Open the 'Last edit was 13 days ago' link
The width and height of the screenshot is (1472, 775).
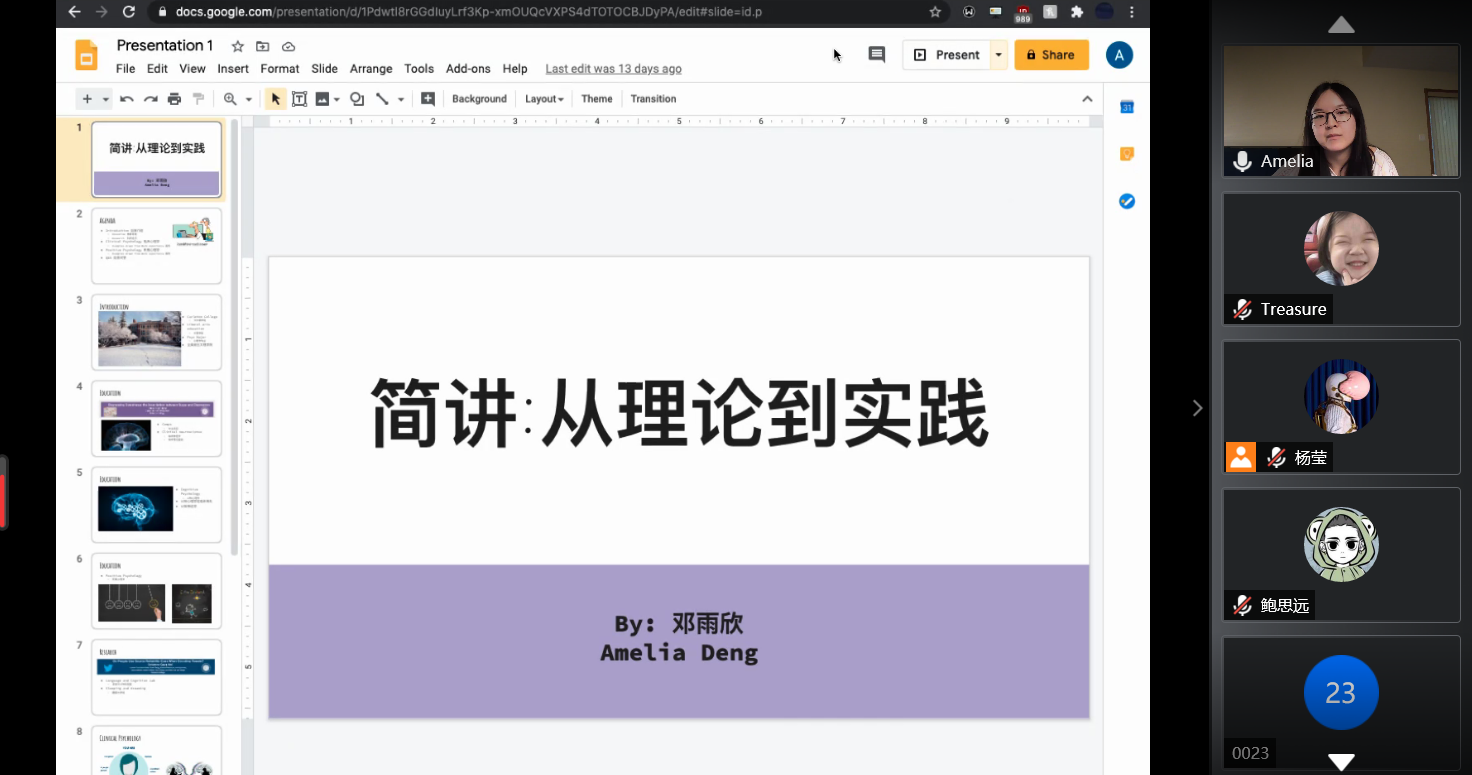pyautogui.click(x=613, y=69)
